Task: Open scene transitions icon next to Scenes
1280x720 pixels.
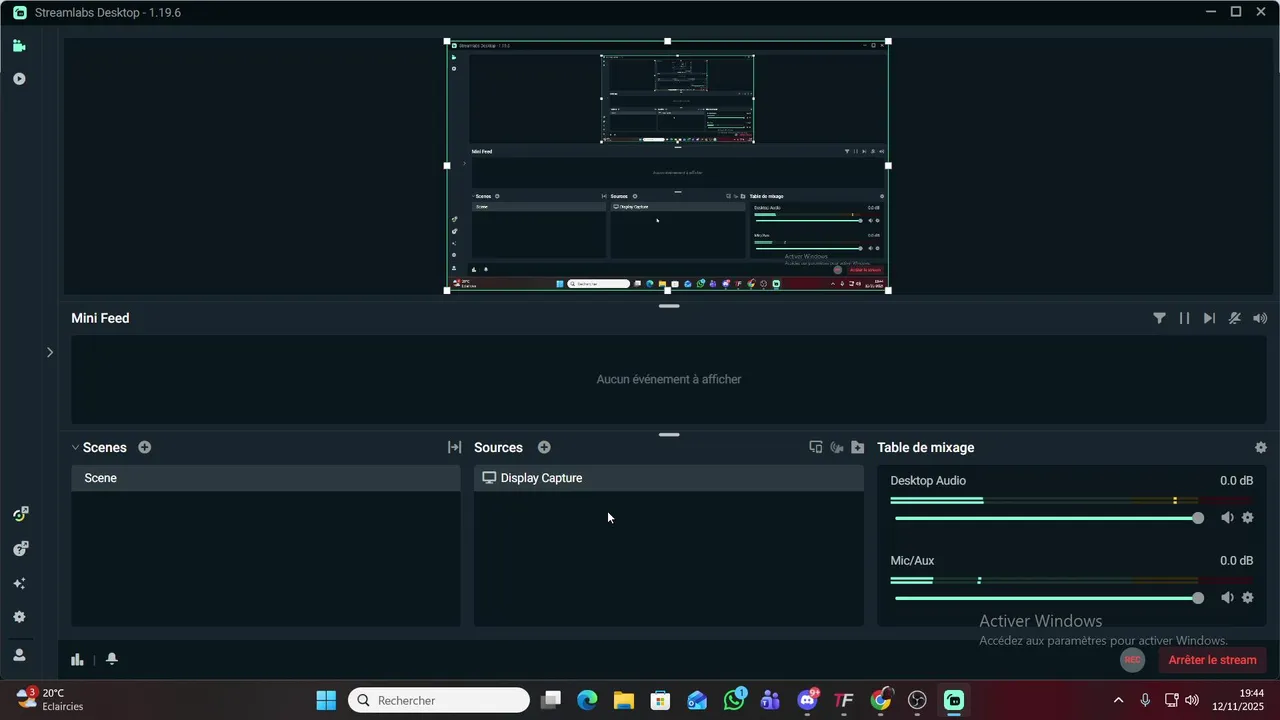Action: pyautogui.click(x=454, y=447)
